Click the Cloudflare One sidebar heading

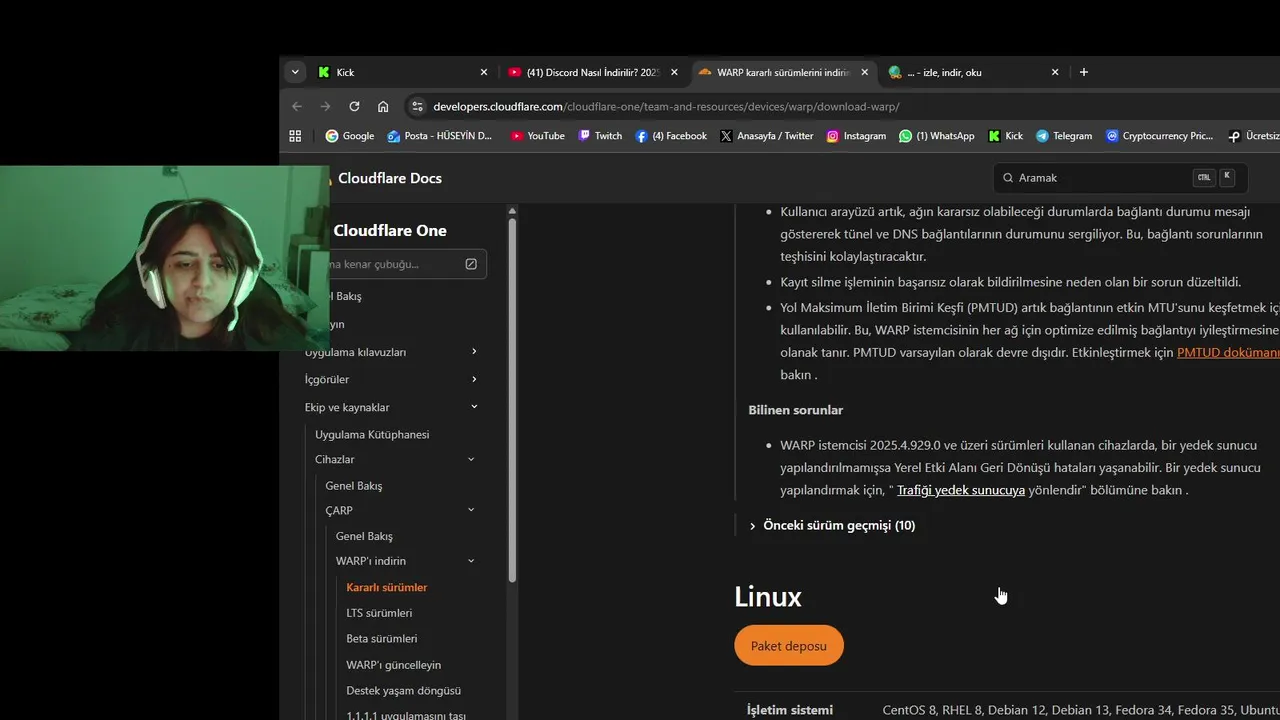pyautogui.click(x=390, y=230)
